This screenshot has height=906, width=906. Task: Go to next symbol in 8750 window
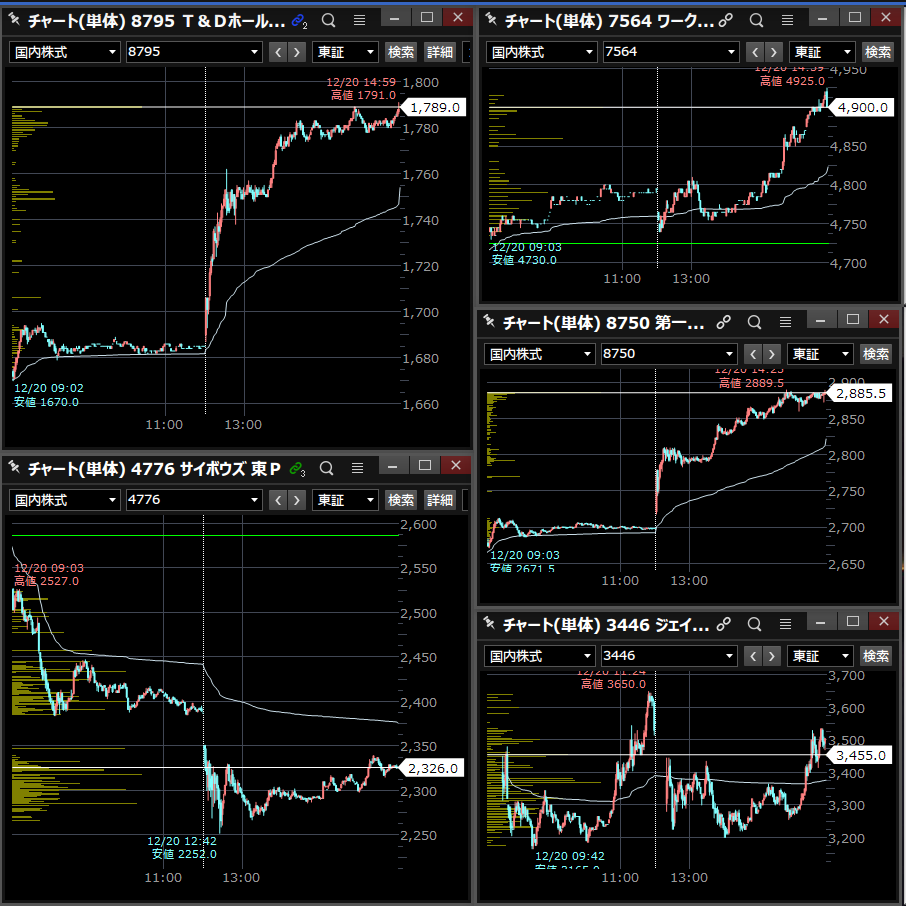[771, 354]
